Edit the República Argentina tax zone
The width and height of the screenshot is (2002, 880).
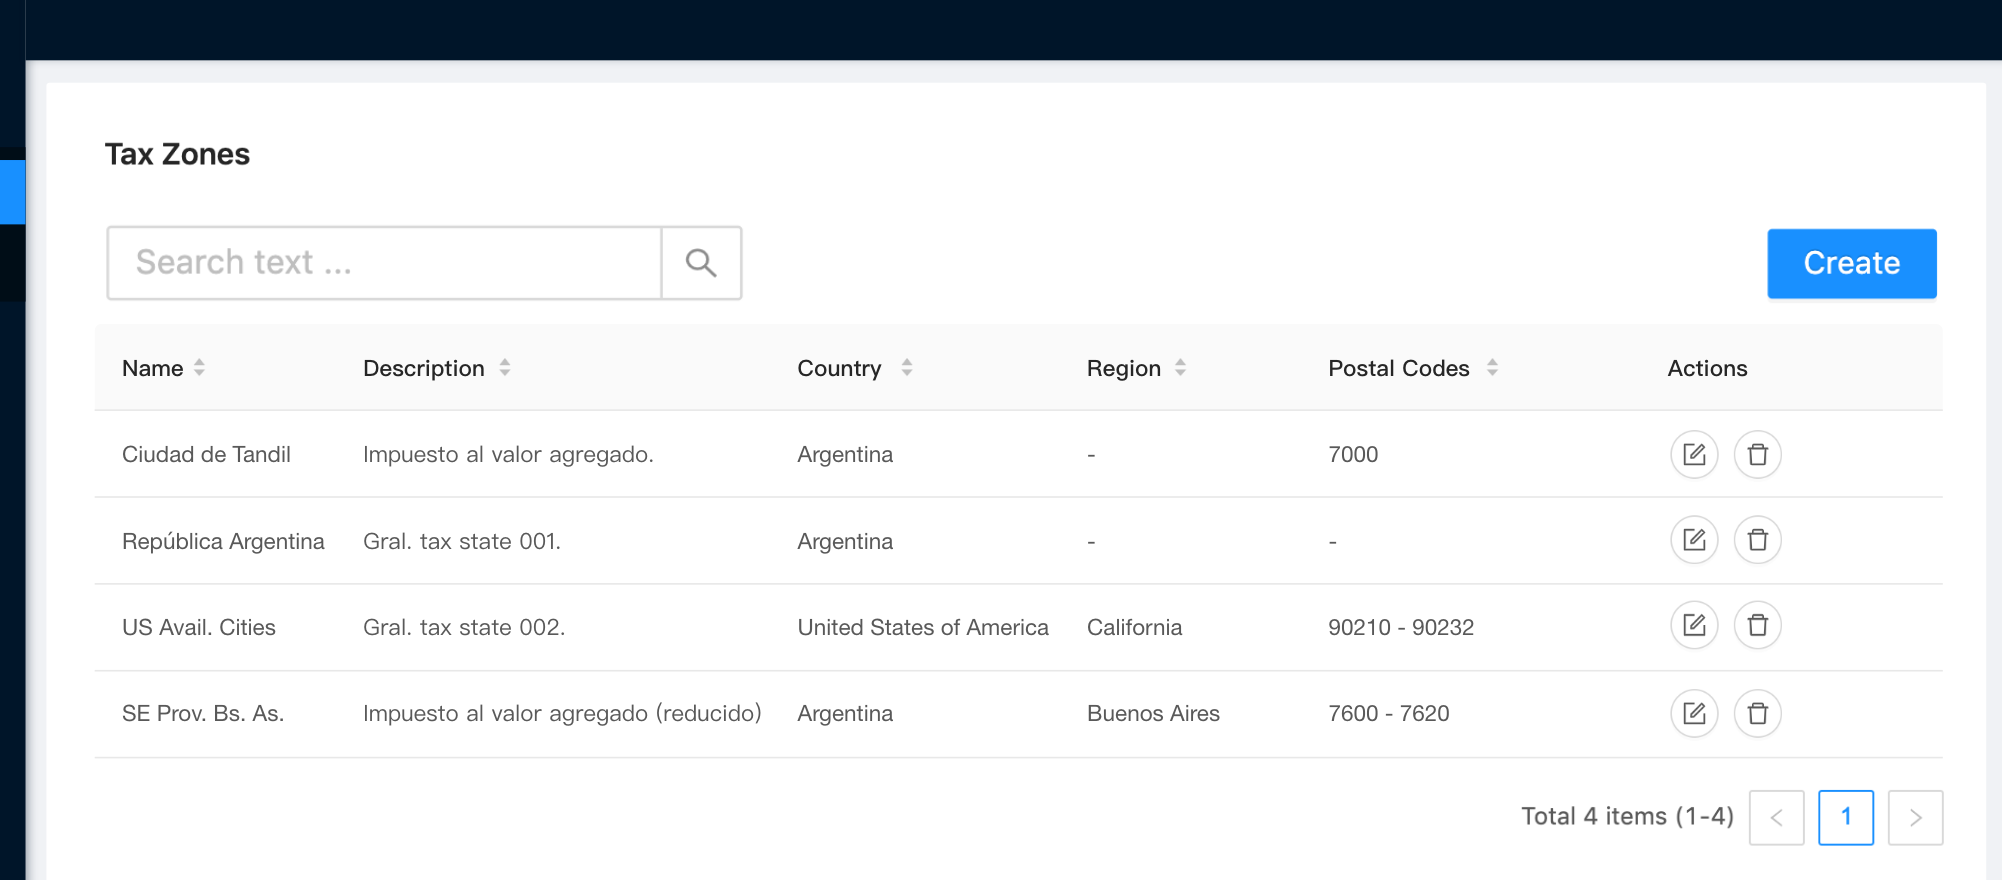pyautogui.click(x=1694, y=541)
